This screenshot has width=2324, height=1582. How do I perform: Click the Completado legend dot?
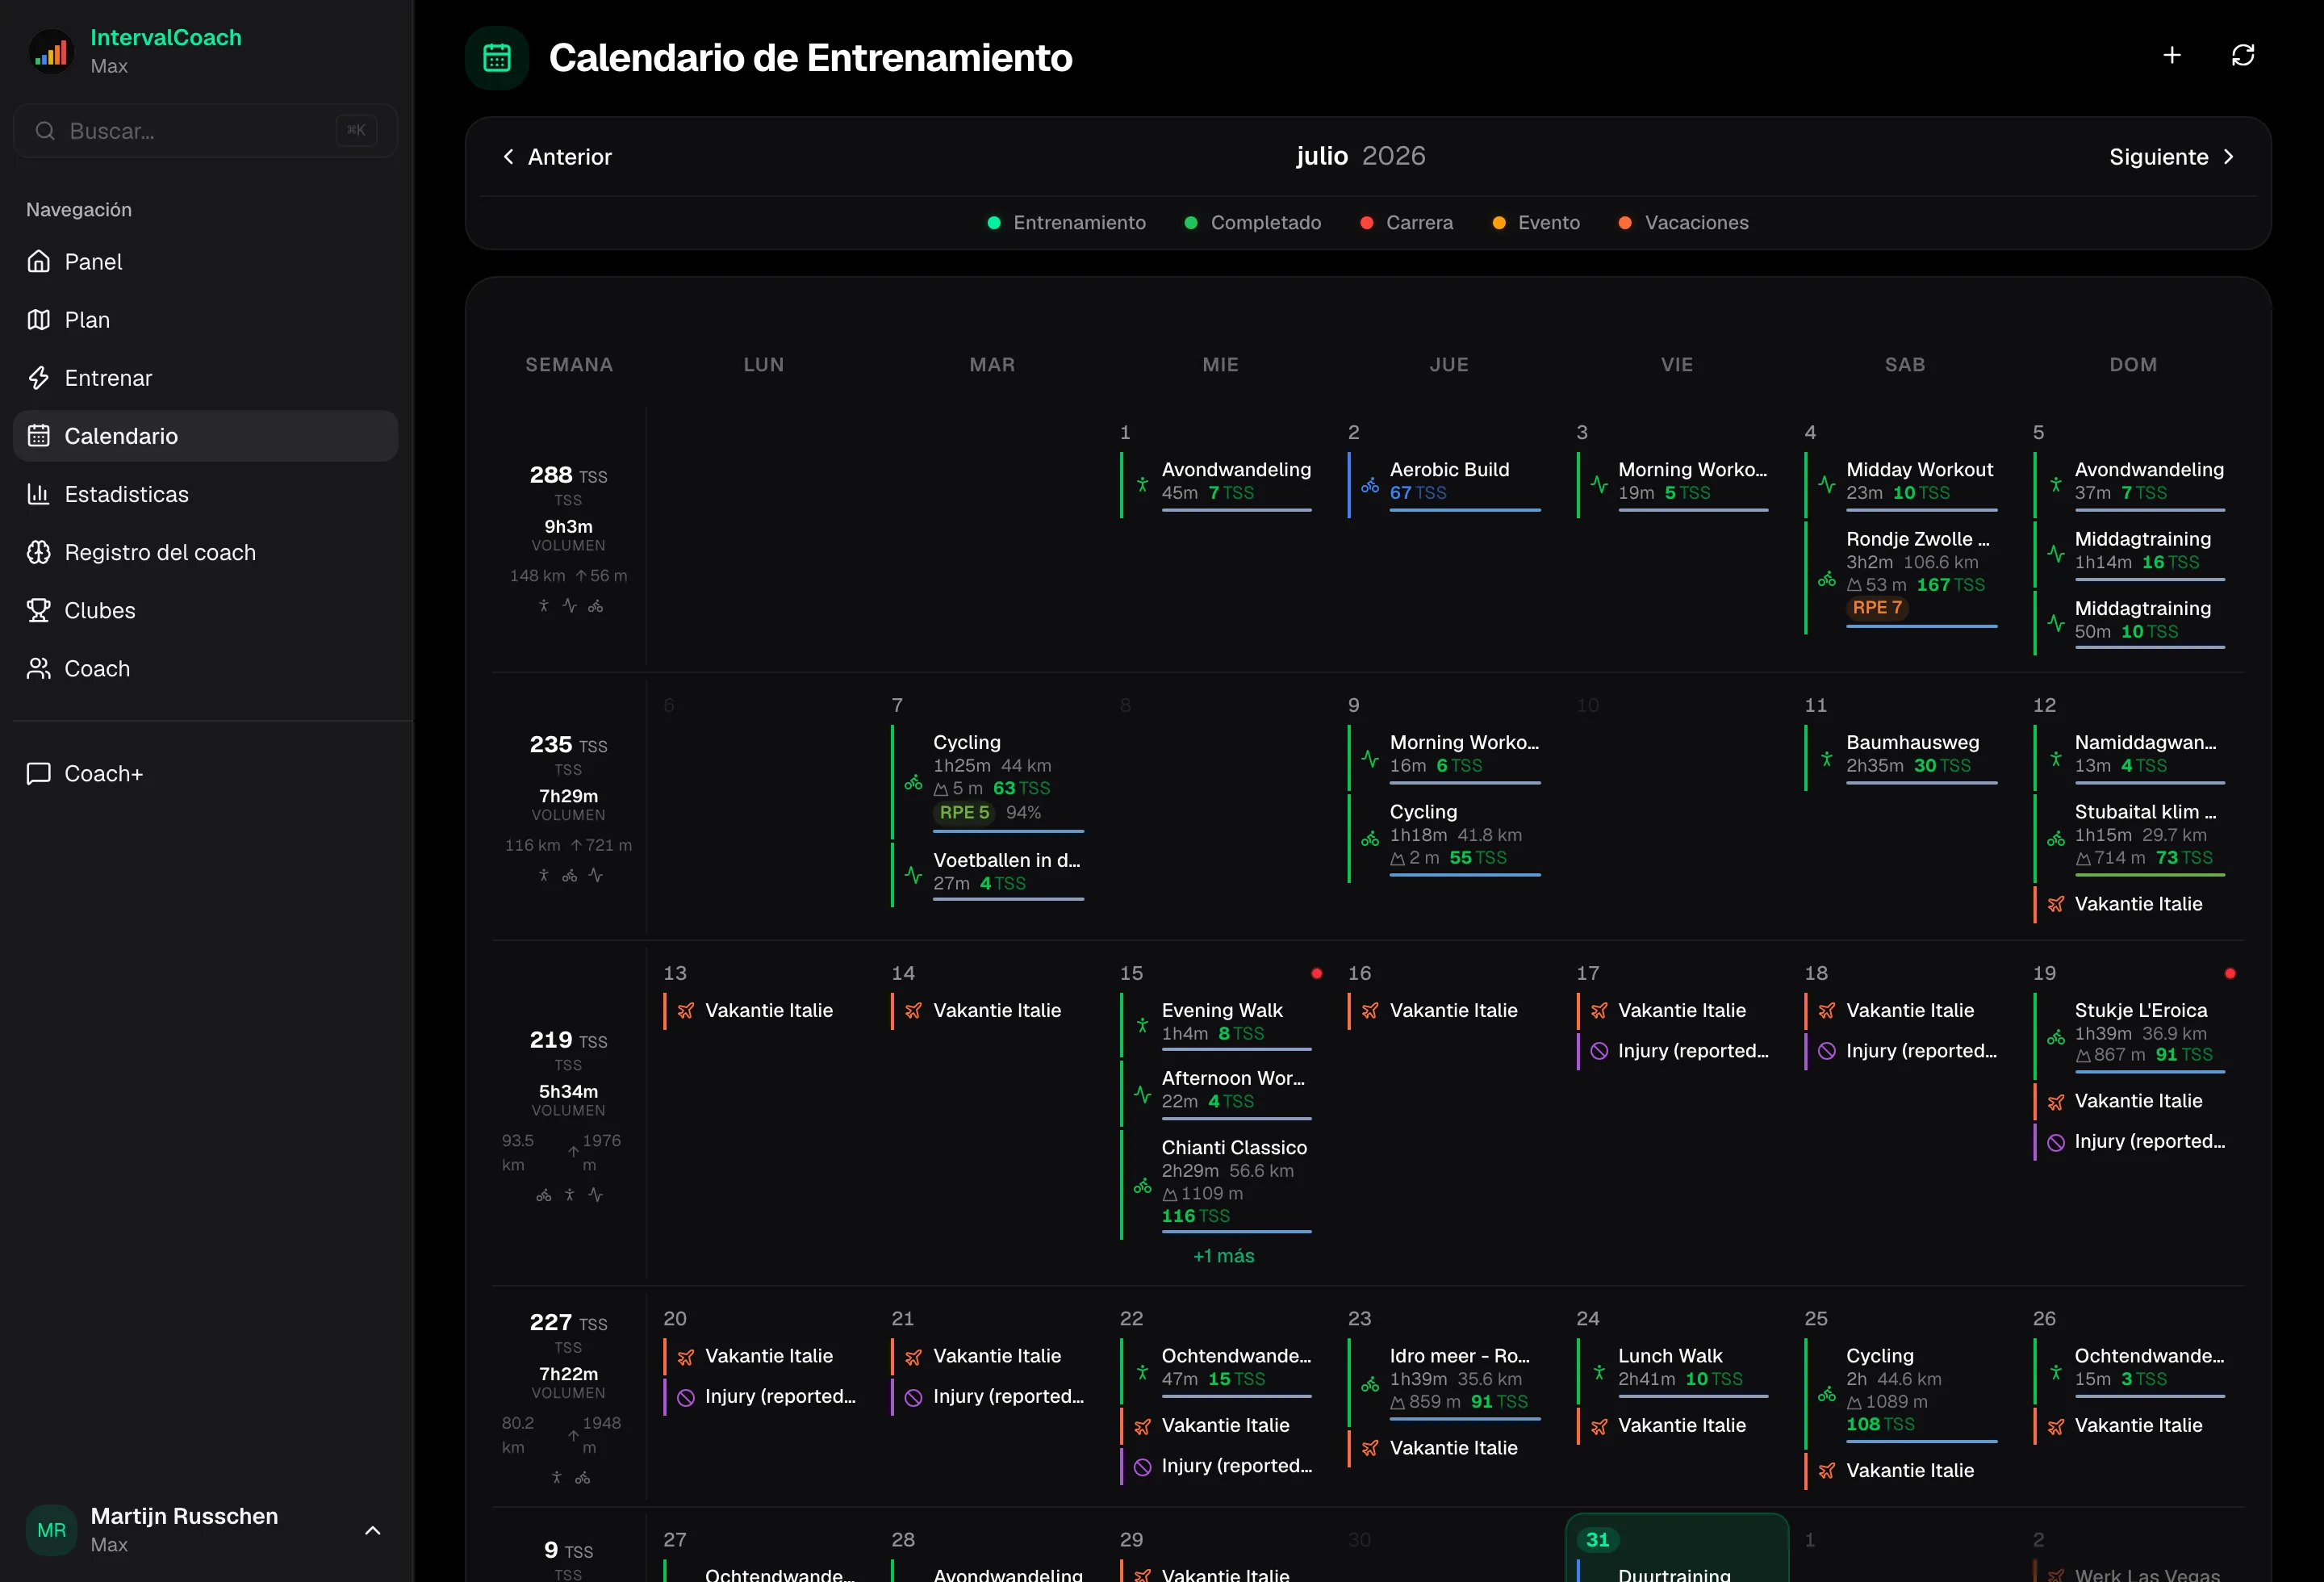click(x=1191, y=223)
